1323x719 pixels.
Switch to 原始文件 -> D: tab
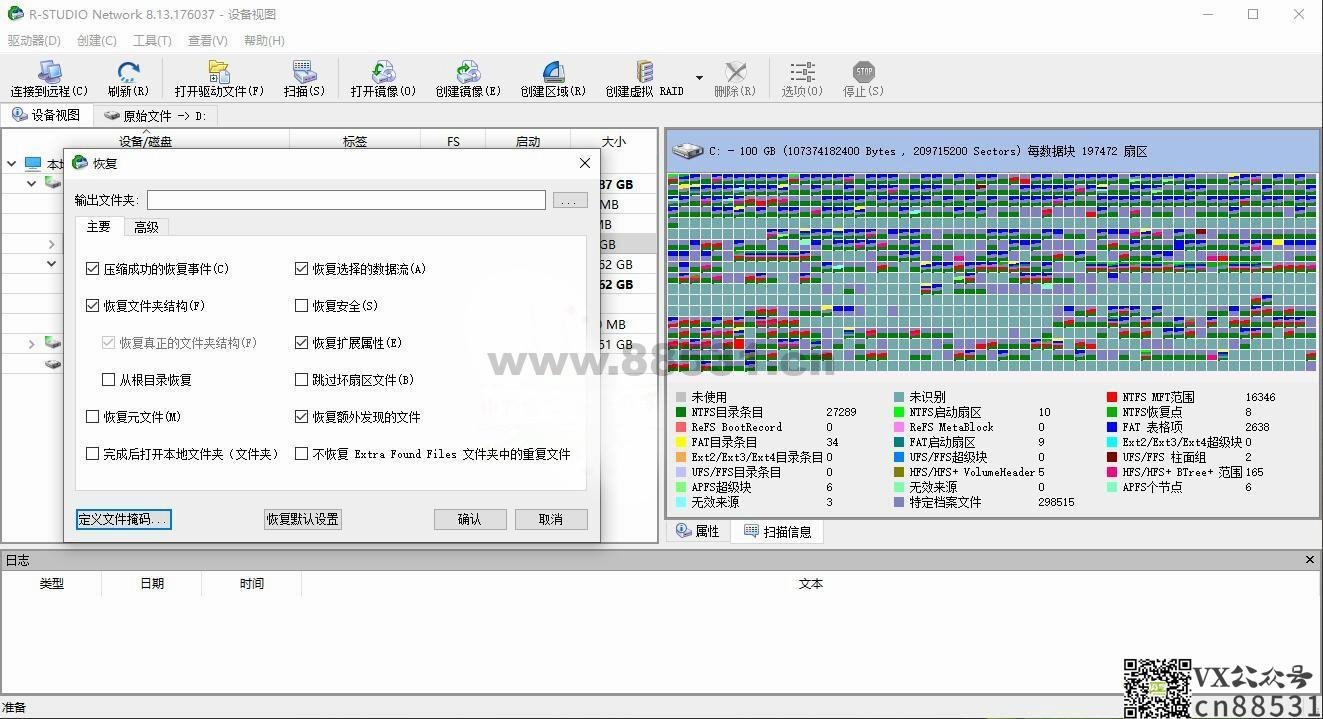pos(155,116)
